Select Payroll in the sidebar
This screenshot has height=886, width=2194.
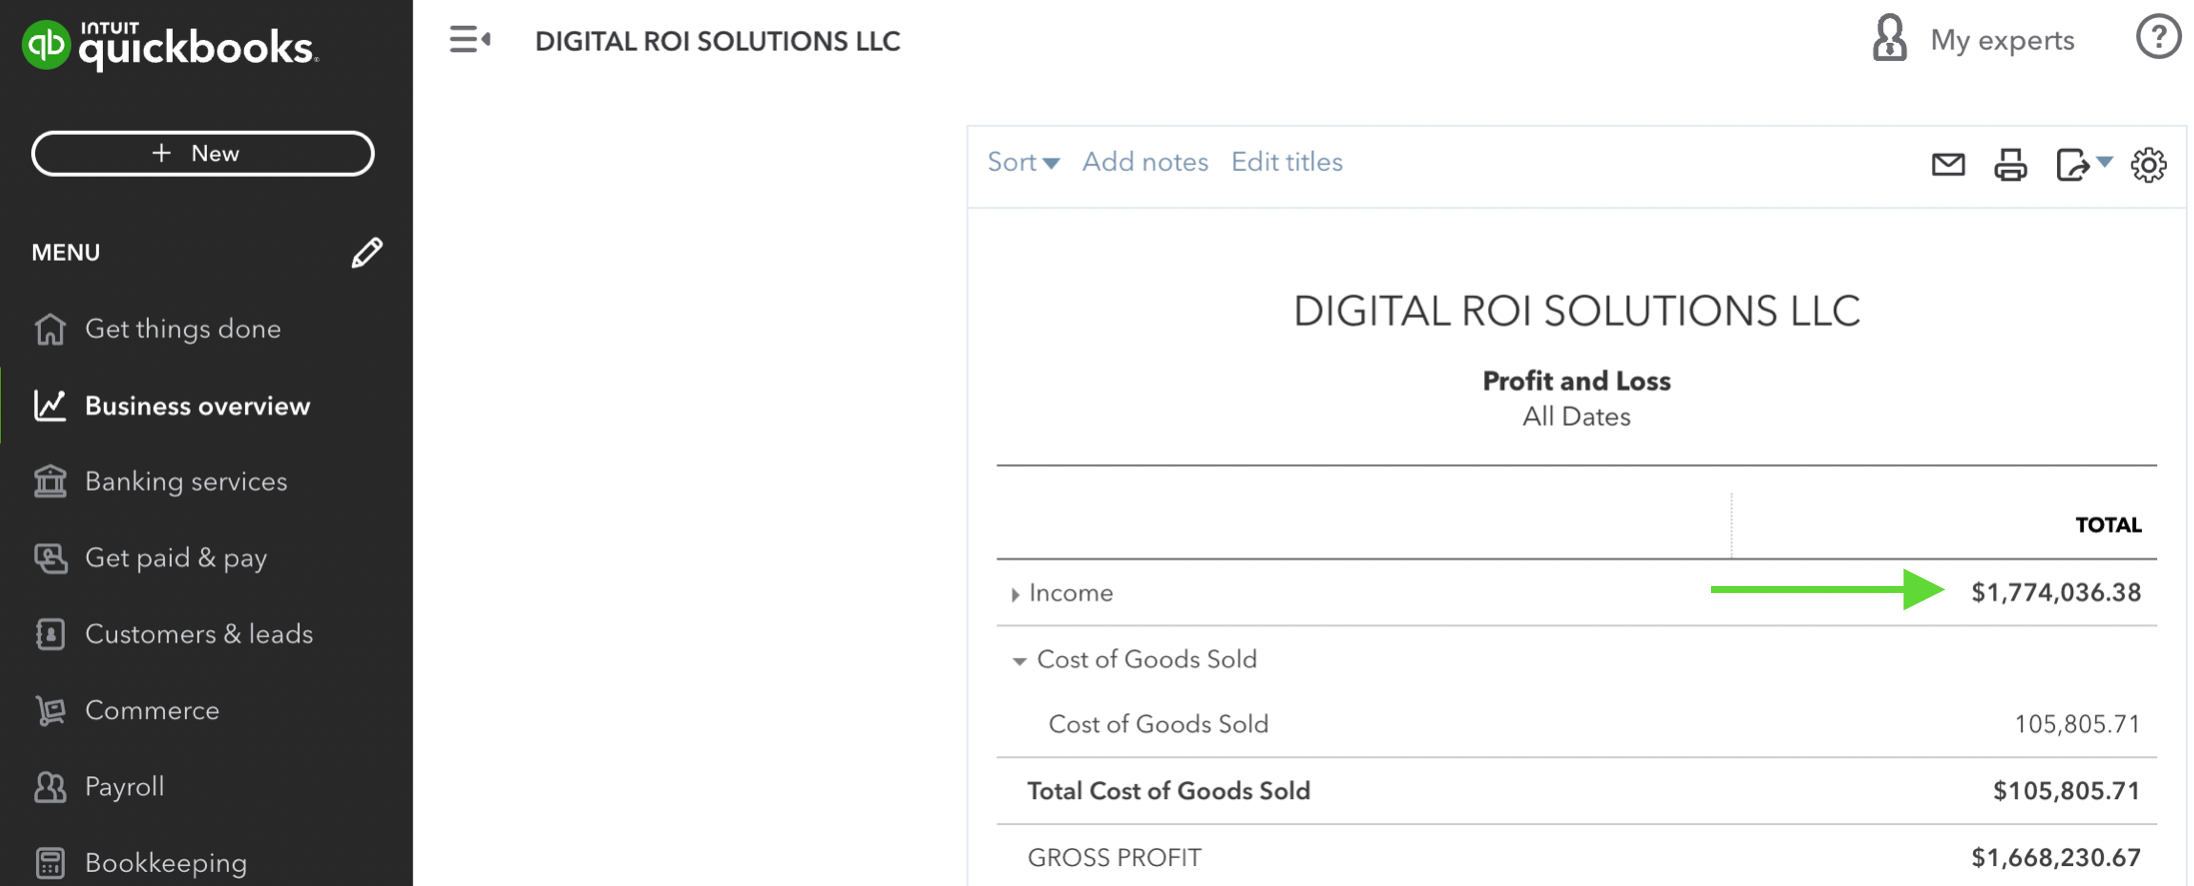click(124, 787)
